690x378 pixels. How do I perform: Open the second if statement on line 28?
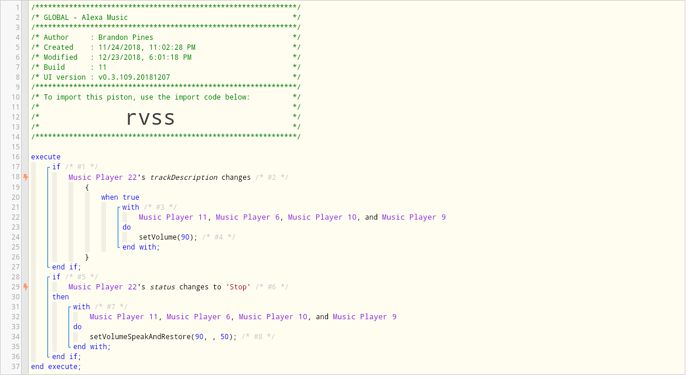(56, 277)
